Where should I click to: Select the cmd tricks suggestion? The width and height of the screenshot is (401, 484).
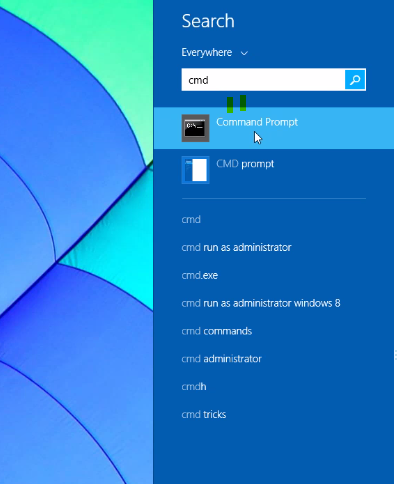(x=204, y=414)
